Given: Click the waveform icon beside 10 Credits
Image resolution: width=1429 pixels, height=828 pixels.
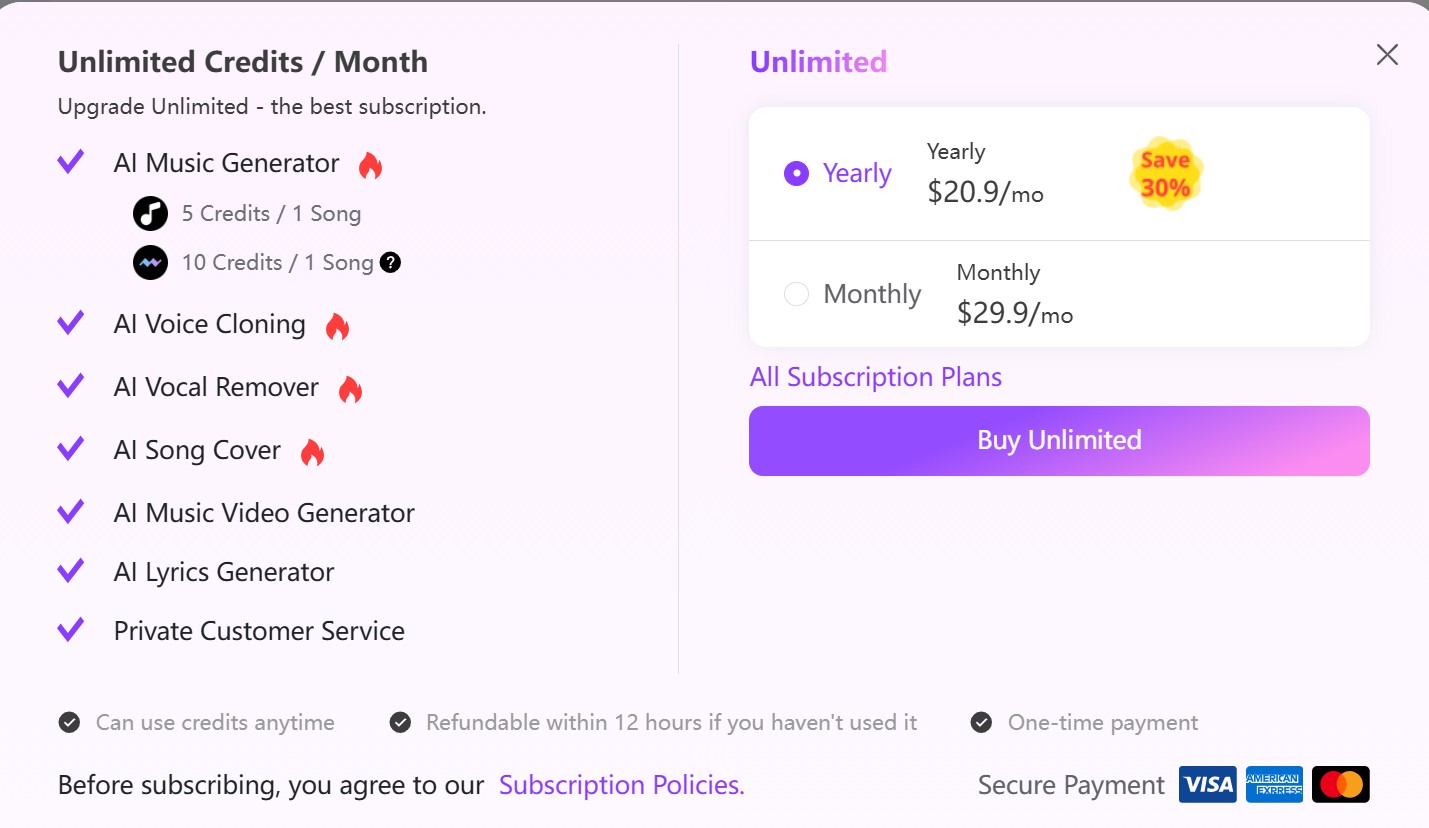Looking at the screenshot, I should click(150, 263).
